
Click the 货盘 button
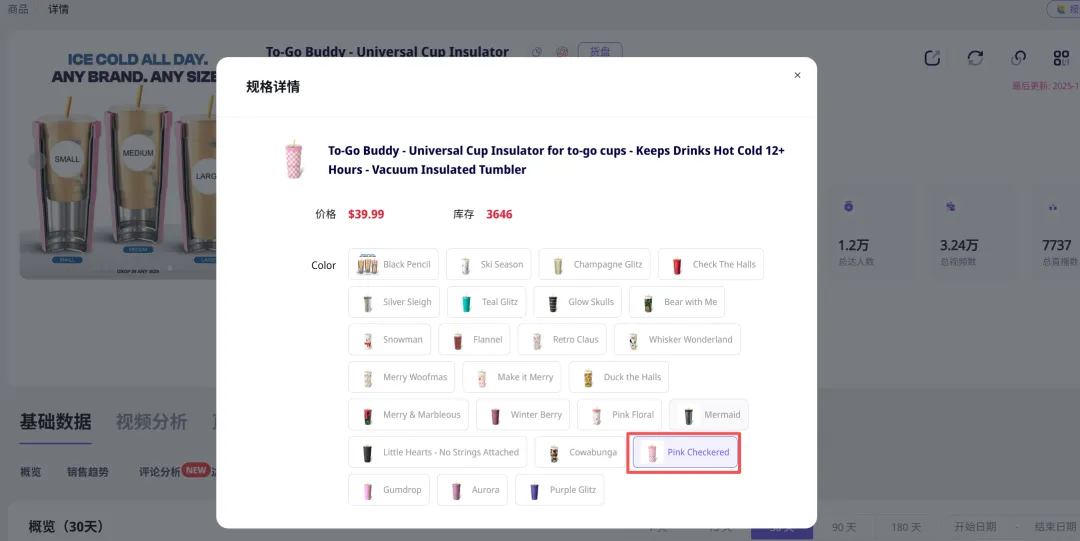coord(600,51)
